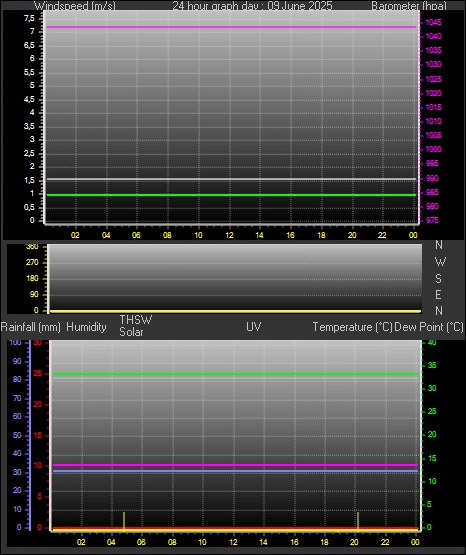The image size is (466, 555).
Task: Click the '24 hour graph day : 09 June 2025' title
Action: (252, 5)
